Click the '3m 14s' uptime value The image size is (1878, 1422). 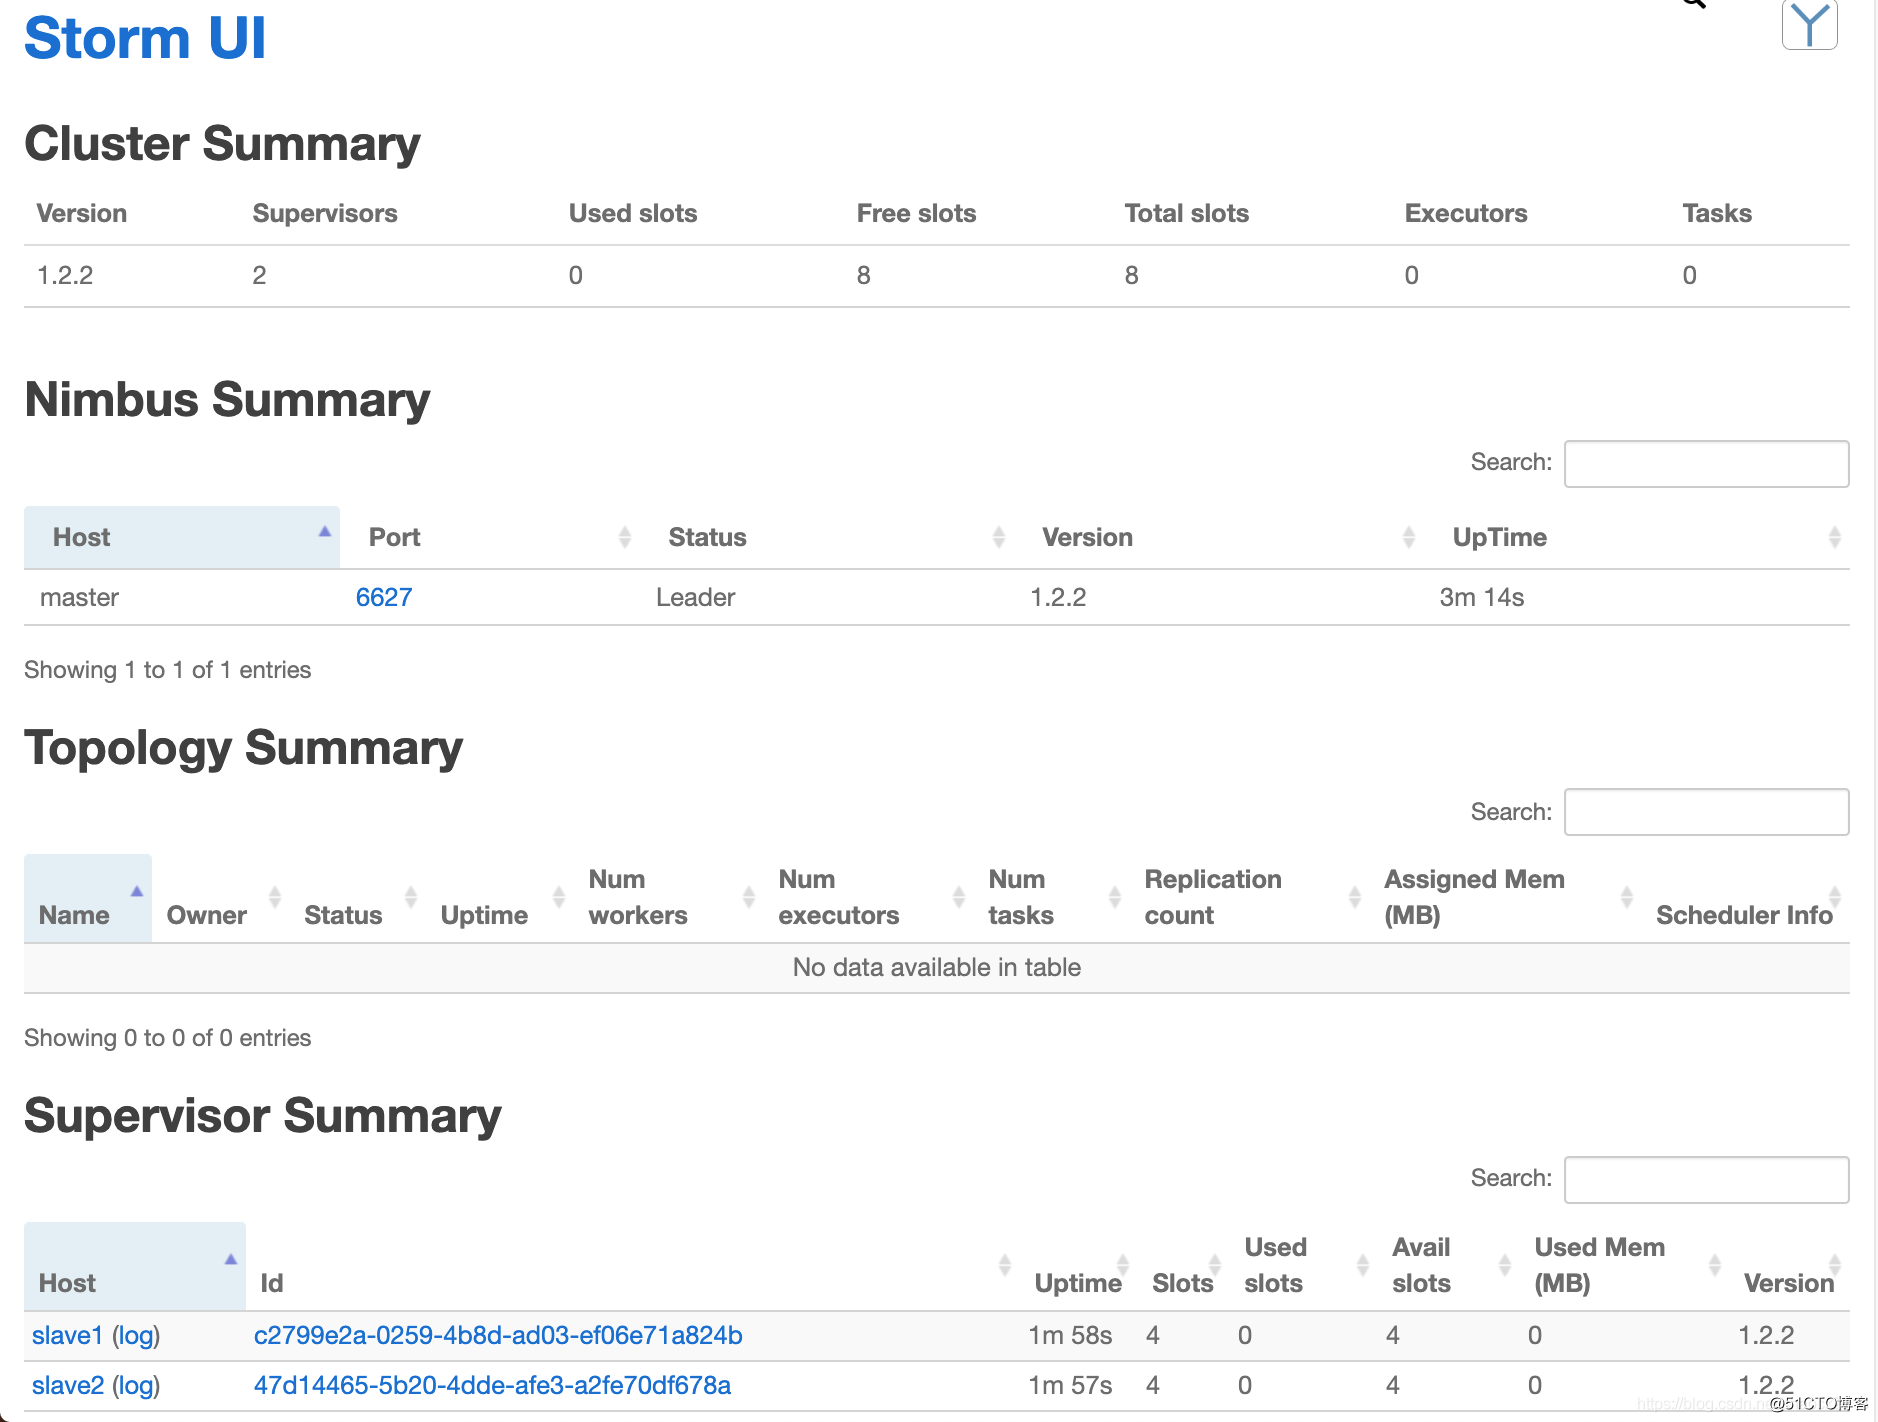1481,598
